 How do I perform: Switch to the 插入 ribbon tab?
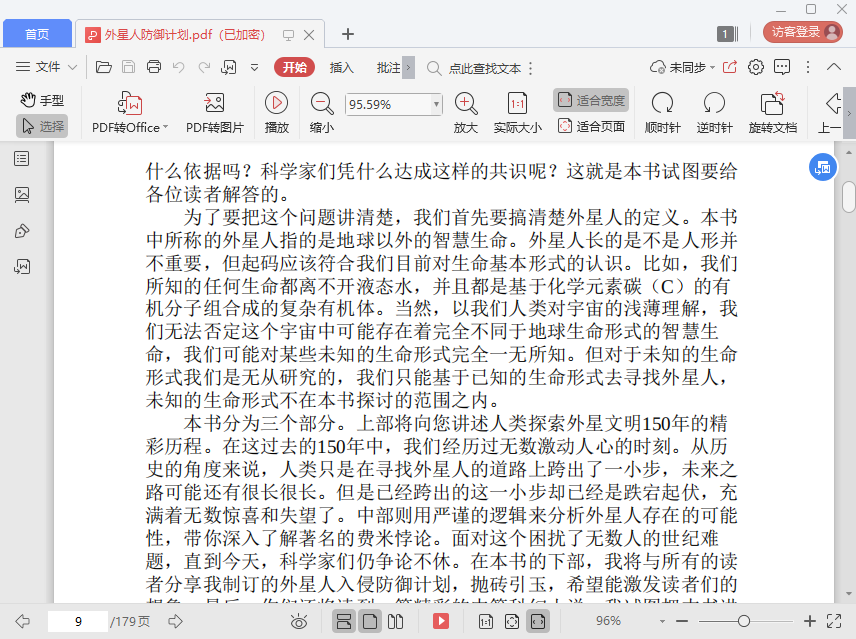coord(341,68)
